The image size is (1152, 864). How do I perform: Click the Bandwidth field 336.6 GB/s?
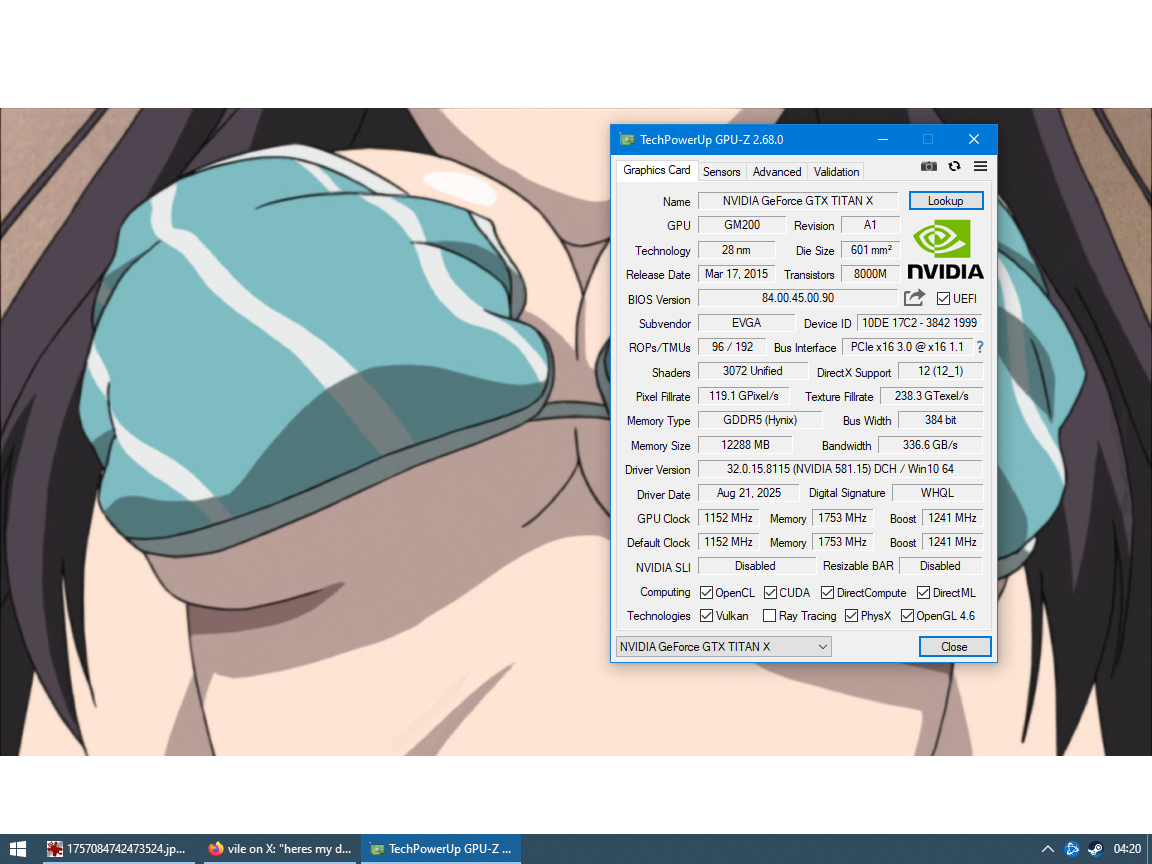930,444
